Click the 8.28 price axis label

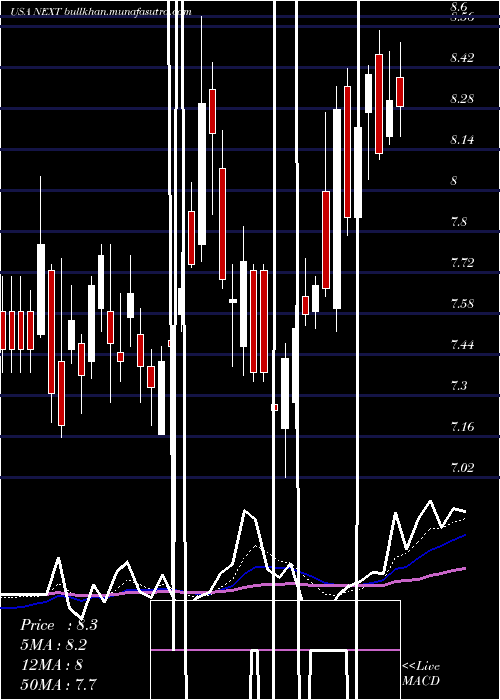(462, 99)
